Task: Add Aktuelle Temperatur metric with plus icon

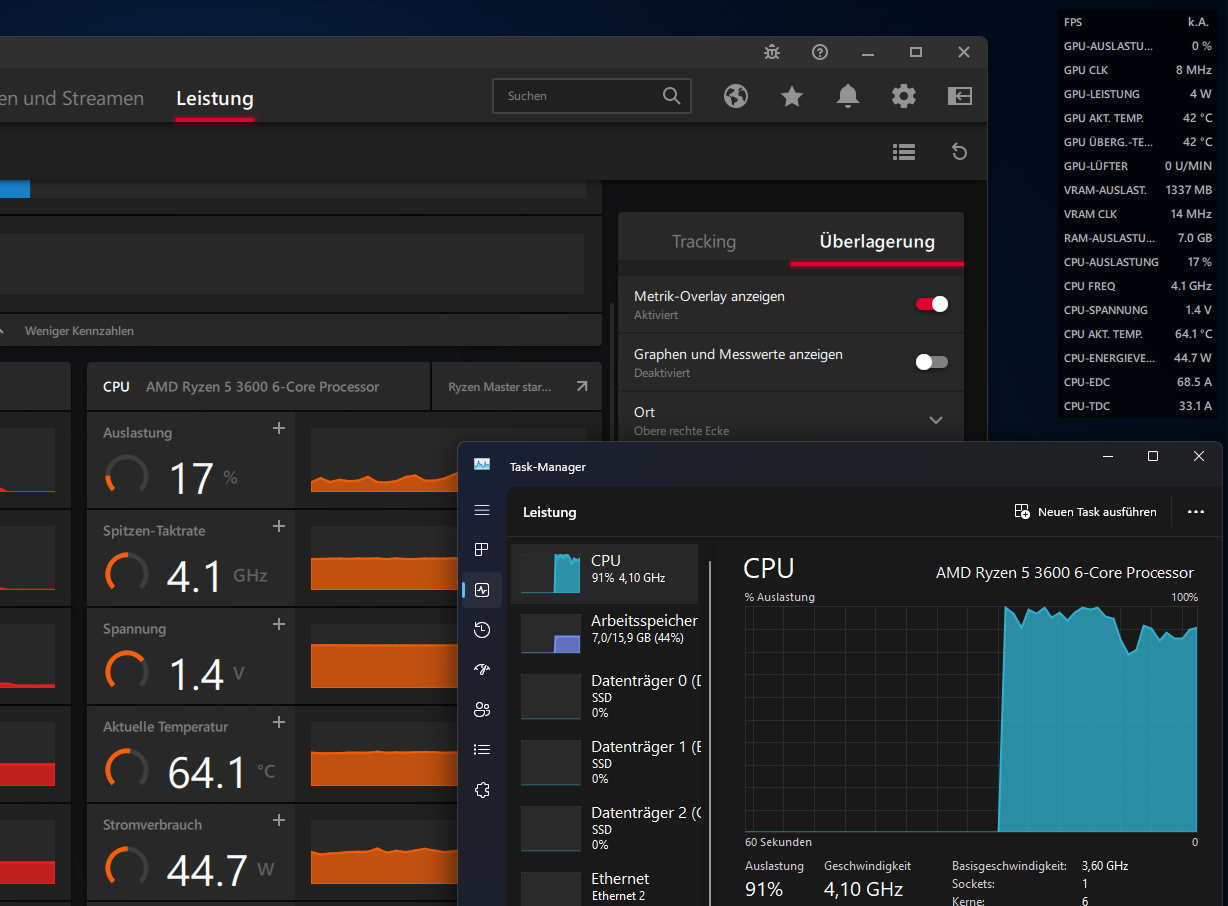Action: tap(279, 722)
